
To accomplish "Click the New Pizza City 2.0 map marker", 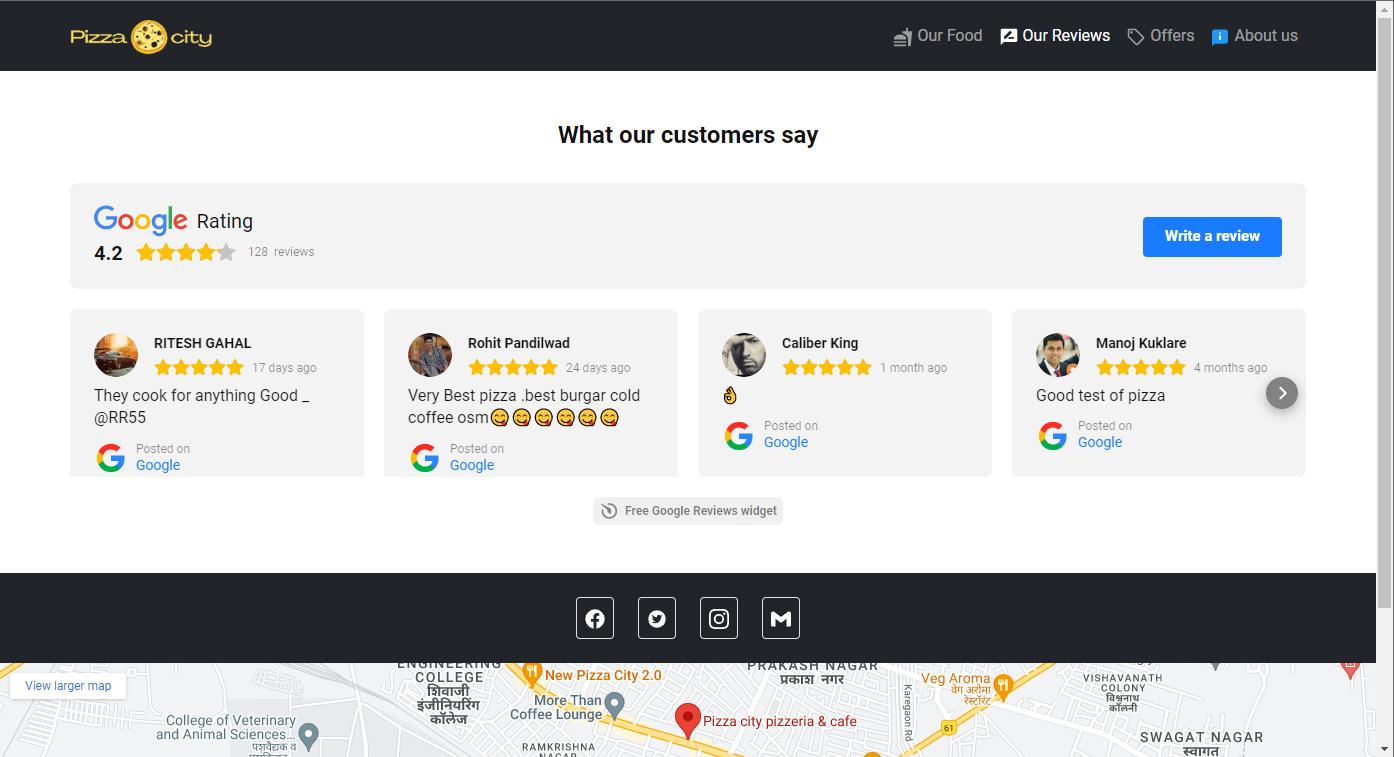I will [532, 672].
